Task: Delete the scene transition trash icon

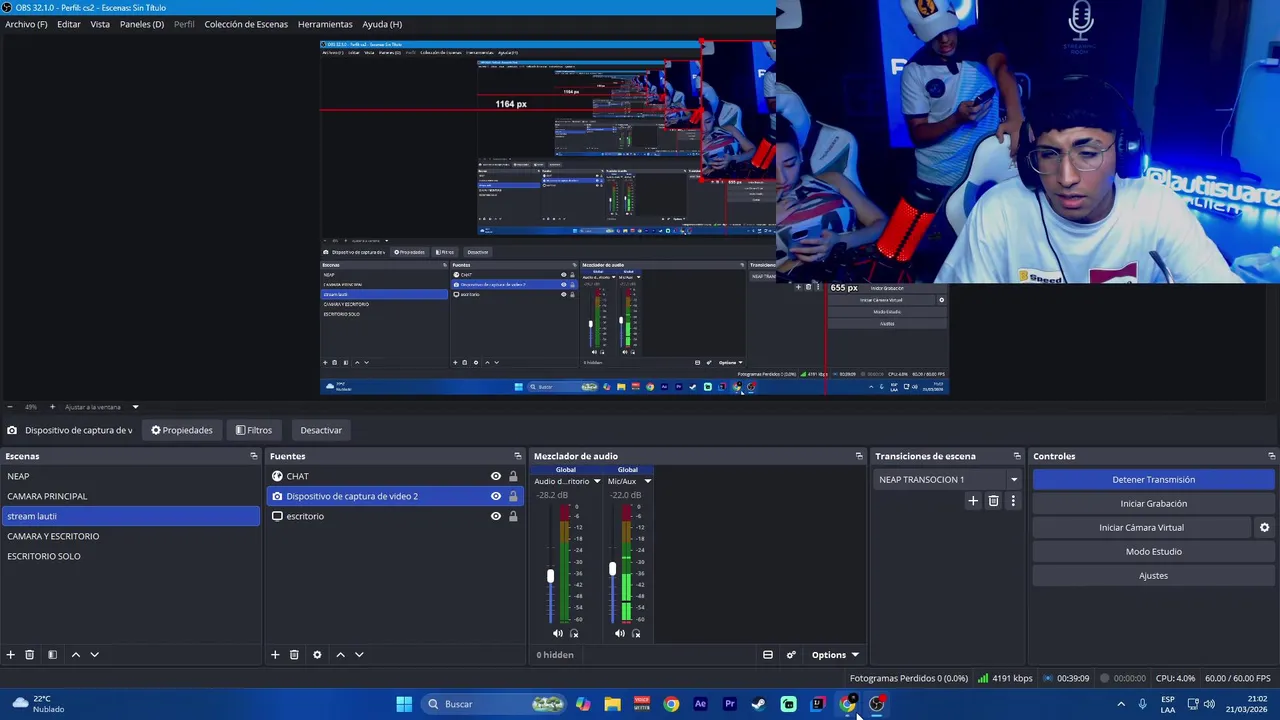Action: 993,501
